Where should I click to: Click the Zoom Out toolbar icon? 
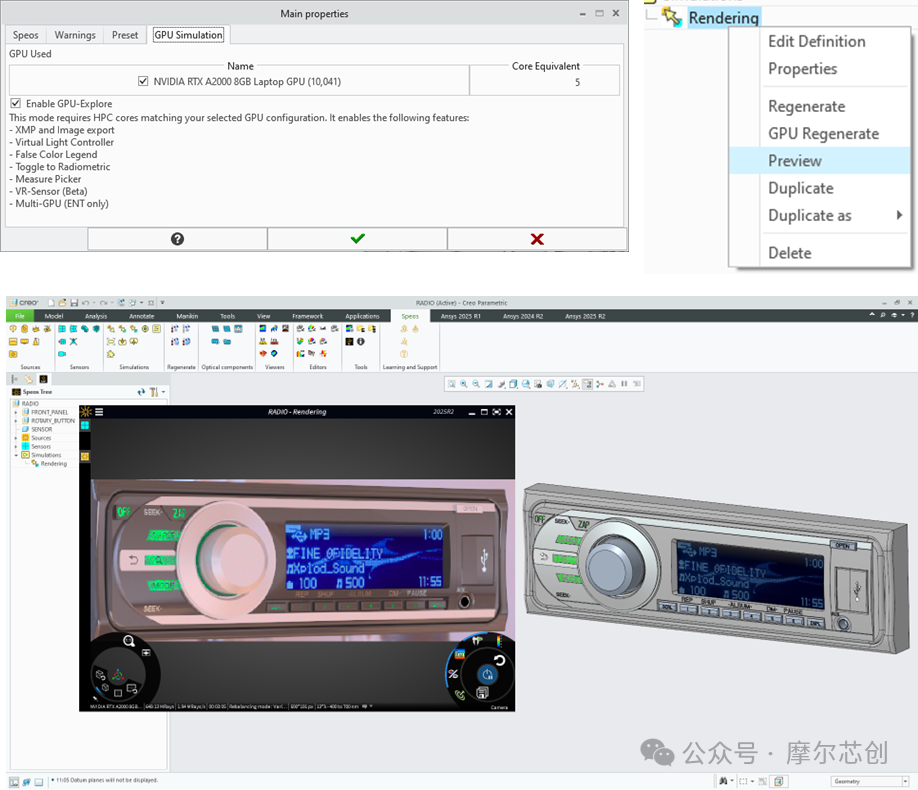tap(476, 384)
